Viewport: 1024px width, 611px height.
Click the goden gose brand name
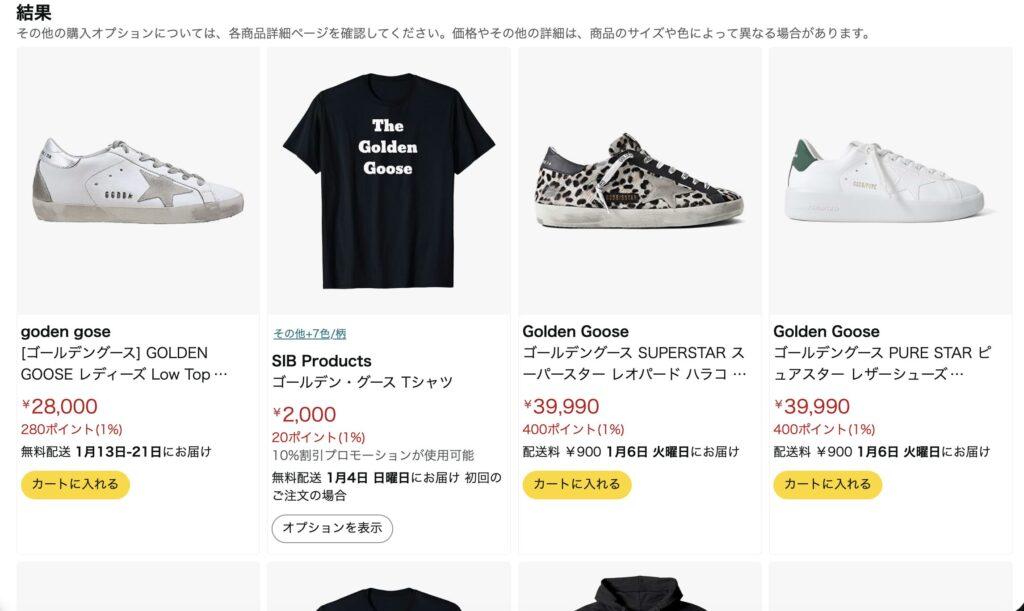pos(65,332)
